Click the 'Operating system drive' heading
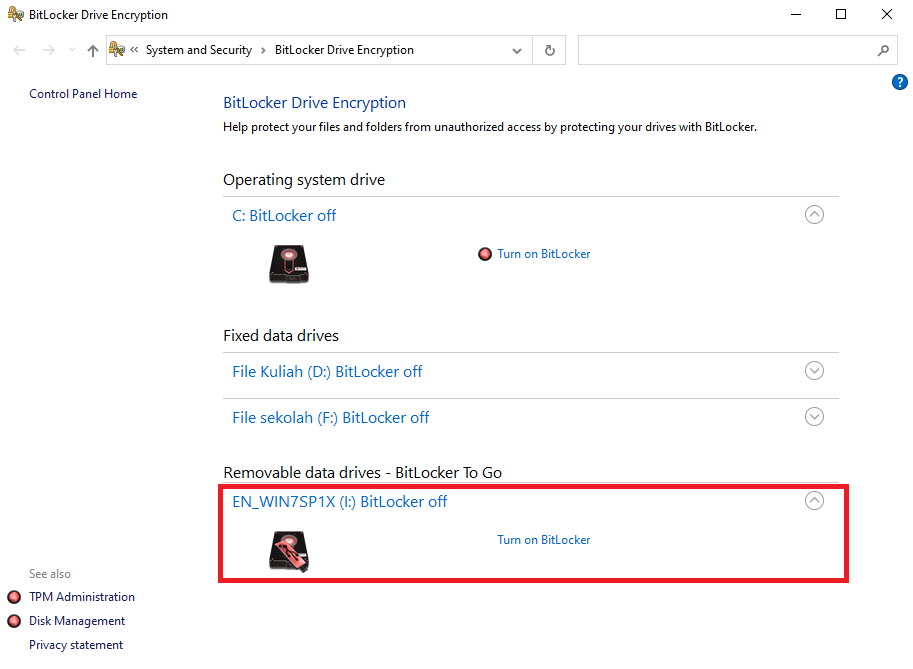The height and width of the screenshot is (669, 913). point(304,180)
